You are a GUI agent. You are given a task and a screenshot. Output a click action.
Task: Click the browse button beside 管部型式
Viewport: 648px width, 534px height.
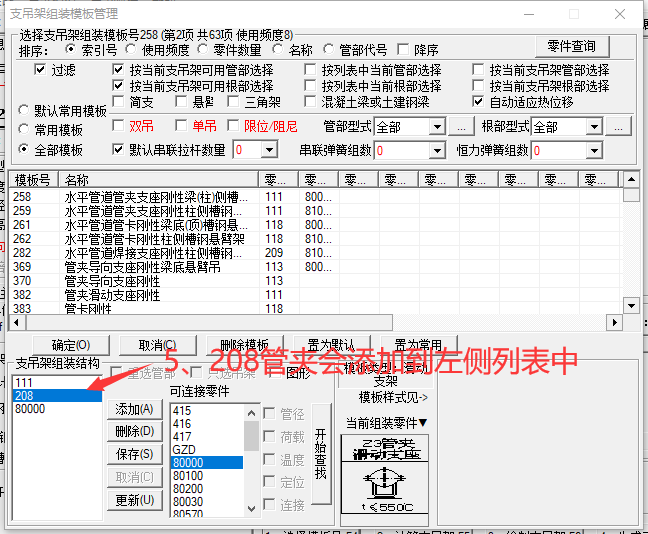coord(460,127)
